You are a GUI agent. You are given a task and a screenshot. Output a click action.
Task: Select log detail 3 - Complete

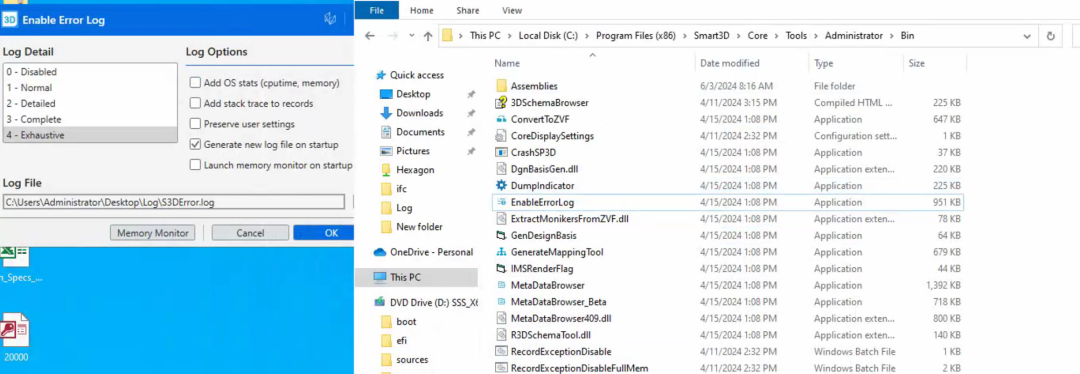90,119
